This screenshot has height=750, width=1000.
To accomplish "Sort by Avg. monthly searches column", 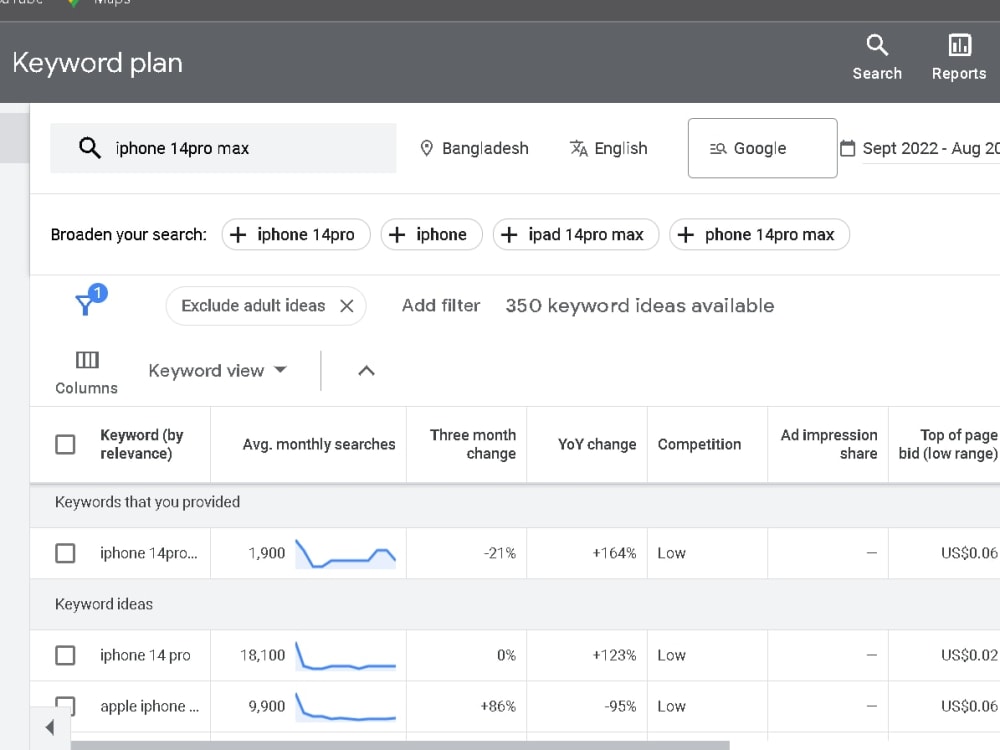I will pos(319,445).
